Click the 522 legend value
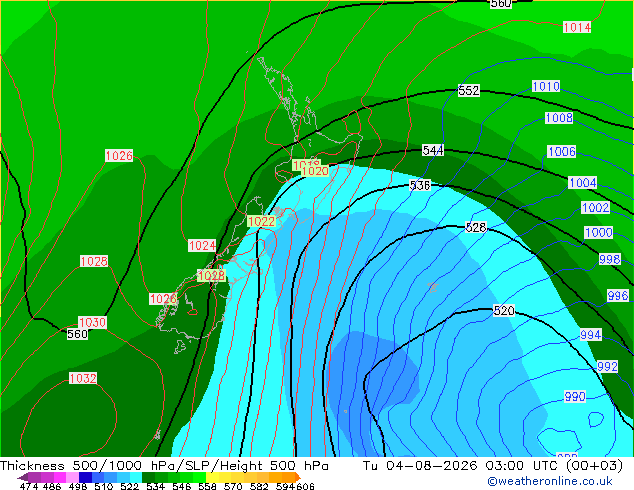The width and height of the screenshot is (634, 490). point(129,486)
